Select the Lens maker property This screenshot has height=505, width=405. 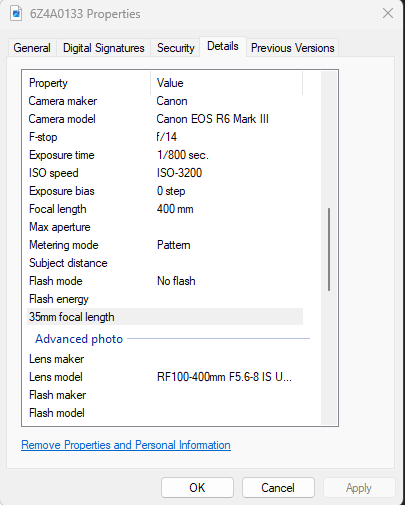[57, 359]
